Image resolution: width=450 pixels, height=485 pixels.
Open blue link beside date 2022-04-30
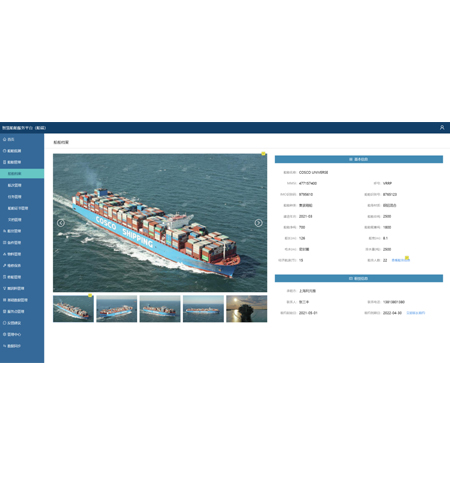(x=416, y=313)
